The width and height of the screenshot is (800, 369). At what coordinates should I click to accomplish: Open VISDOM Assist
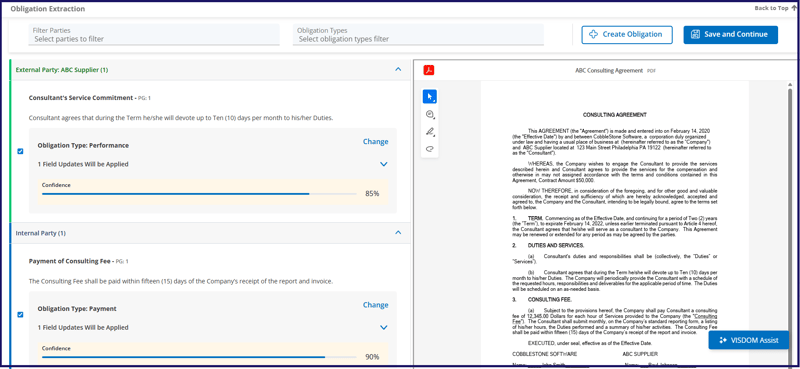tap(749, 340)
